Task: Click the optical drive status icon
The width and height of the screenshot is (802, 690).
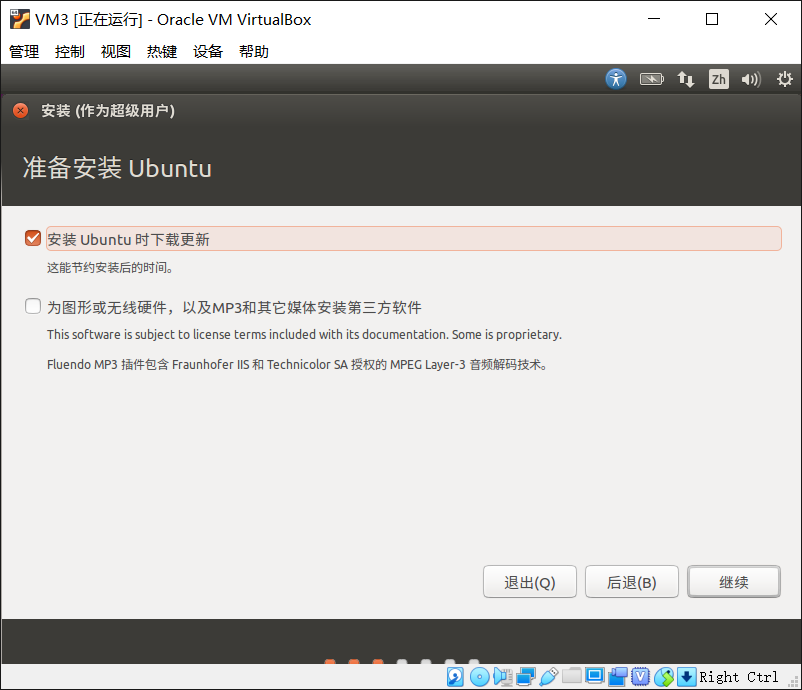Action: 479,677
